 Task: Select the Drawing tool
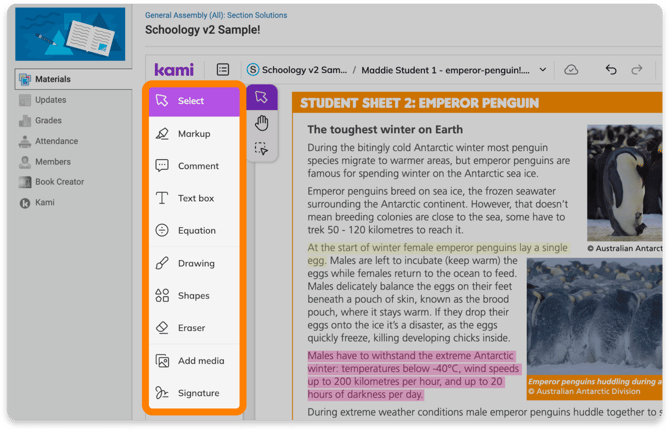pyautogui.click(x=194, y=263)
